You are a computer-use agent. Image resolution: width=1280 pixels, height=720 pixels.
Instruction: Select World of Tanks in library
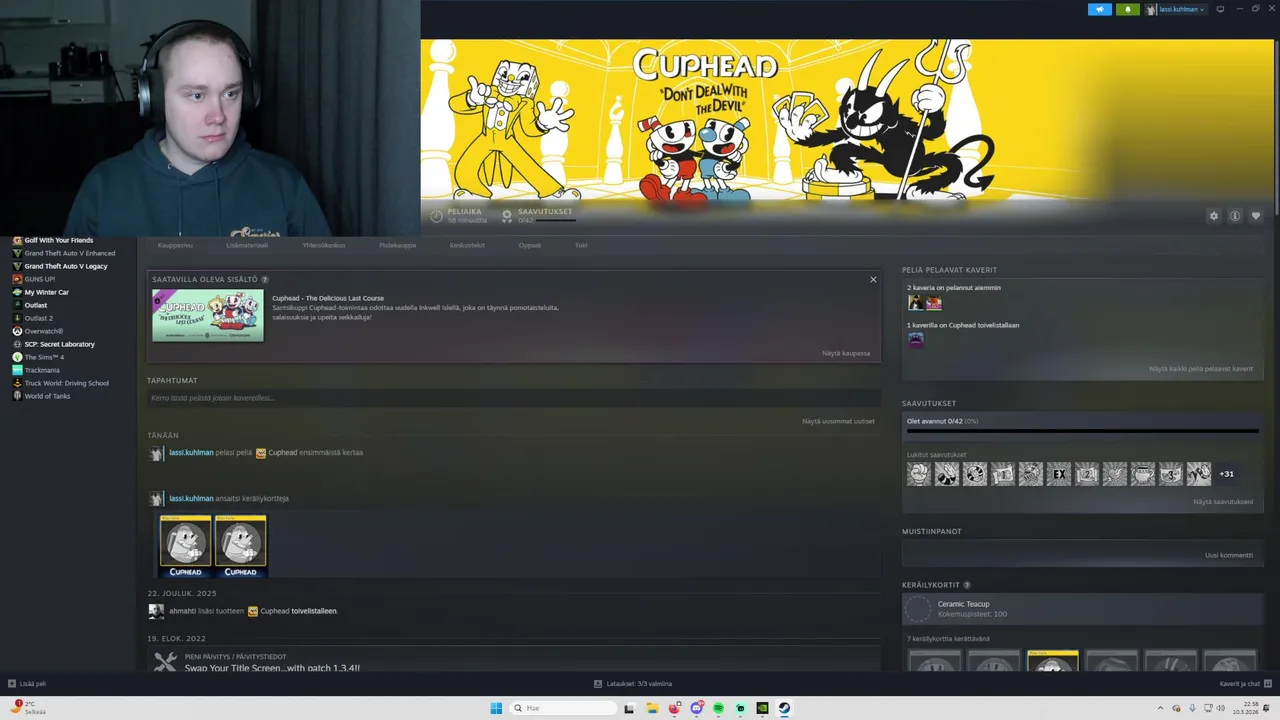coord(41,396)
